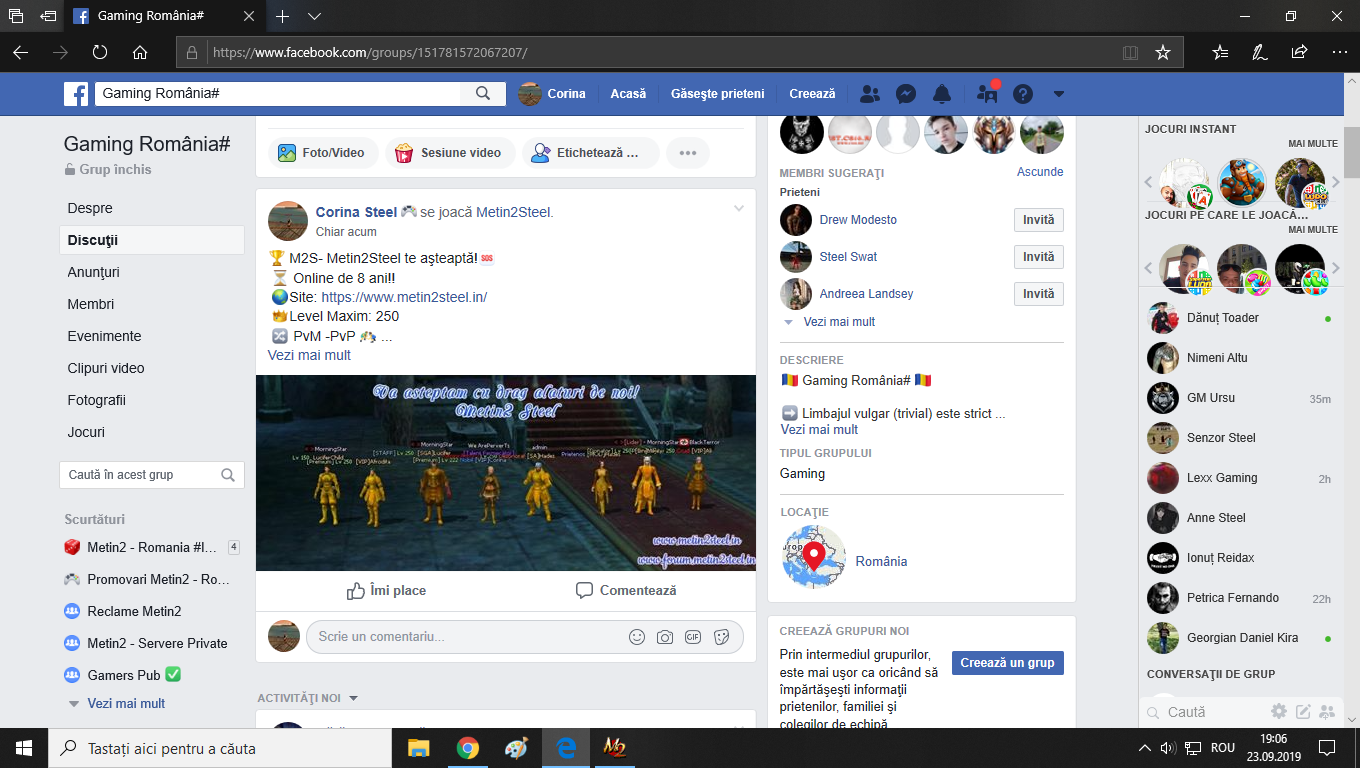Open the friend requests icon

pyautogui.click(x=870, y=94)
